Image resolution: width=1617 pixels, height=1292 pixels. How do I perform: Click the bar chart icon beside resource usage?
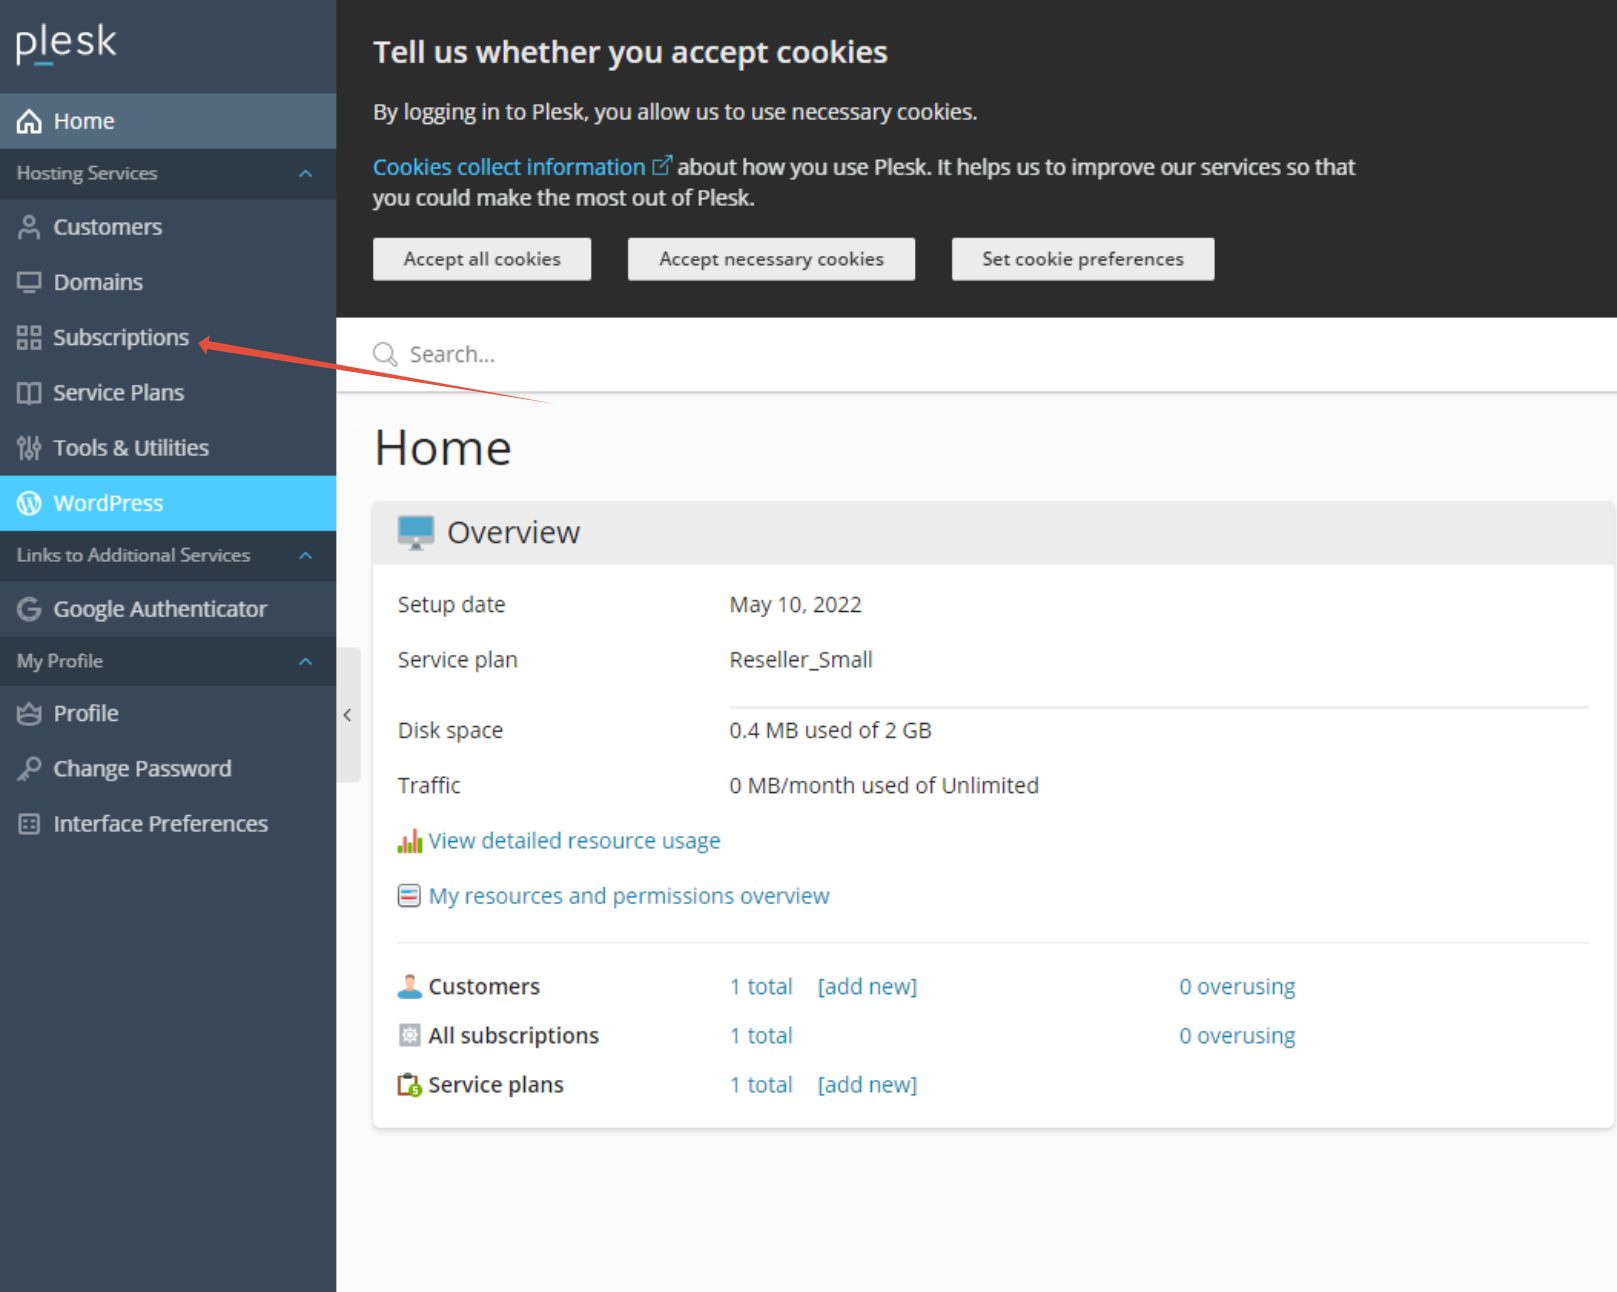(x=410, y=841)
